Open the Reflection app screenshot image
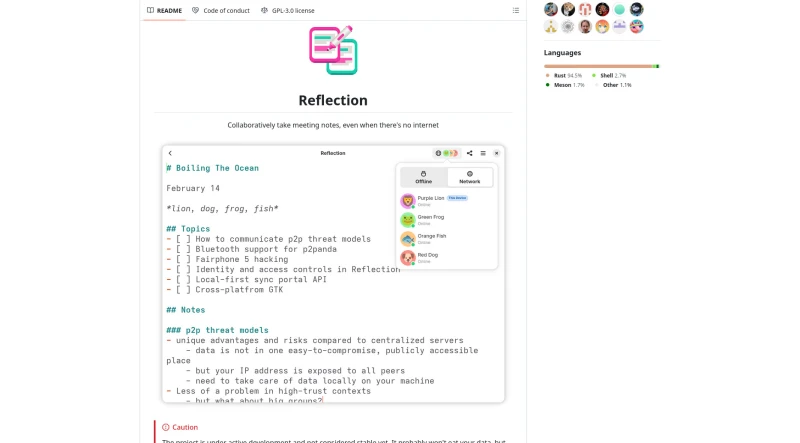The width and height of the screenshot is (800, 443). (333, 274)
